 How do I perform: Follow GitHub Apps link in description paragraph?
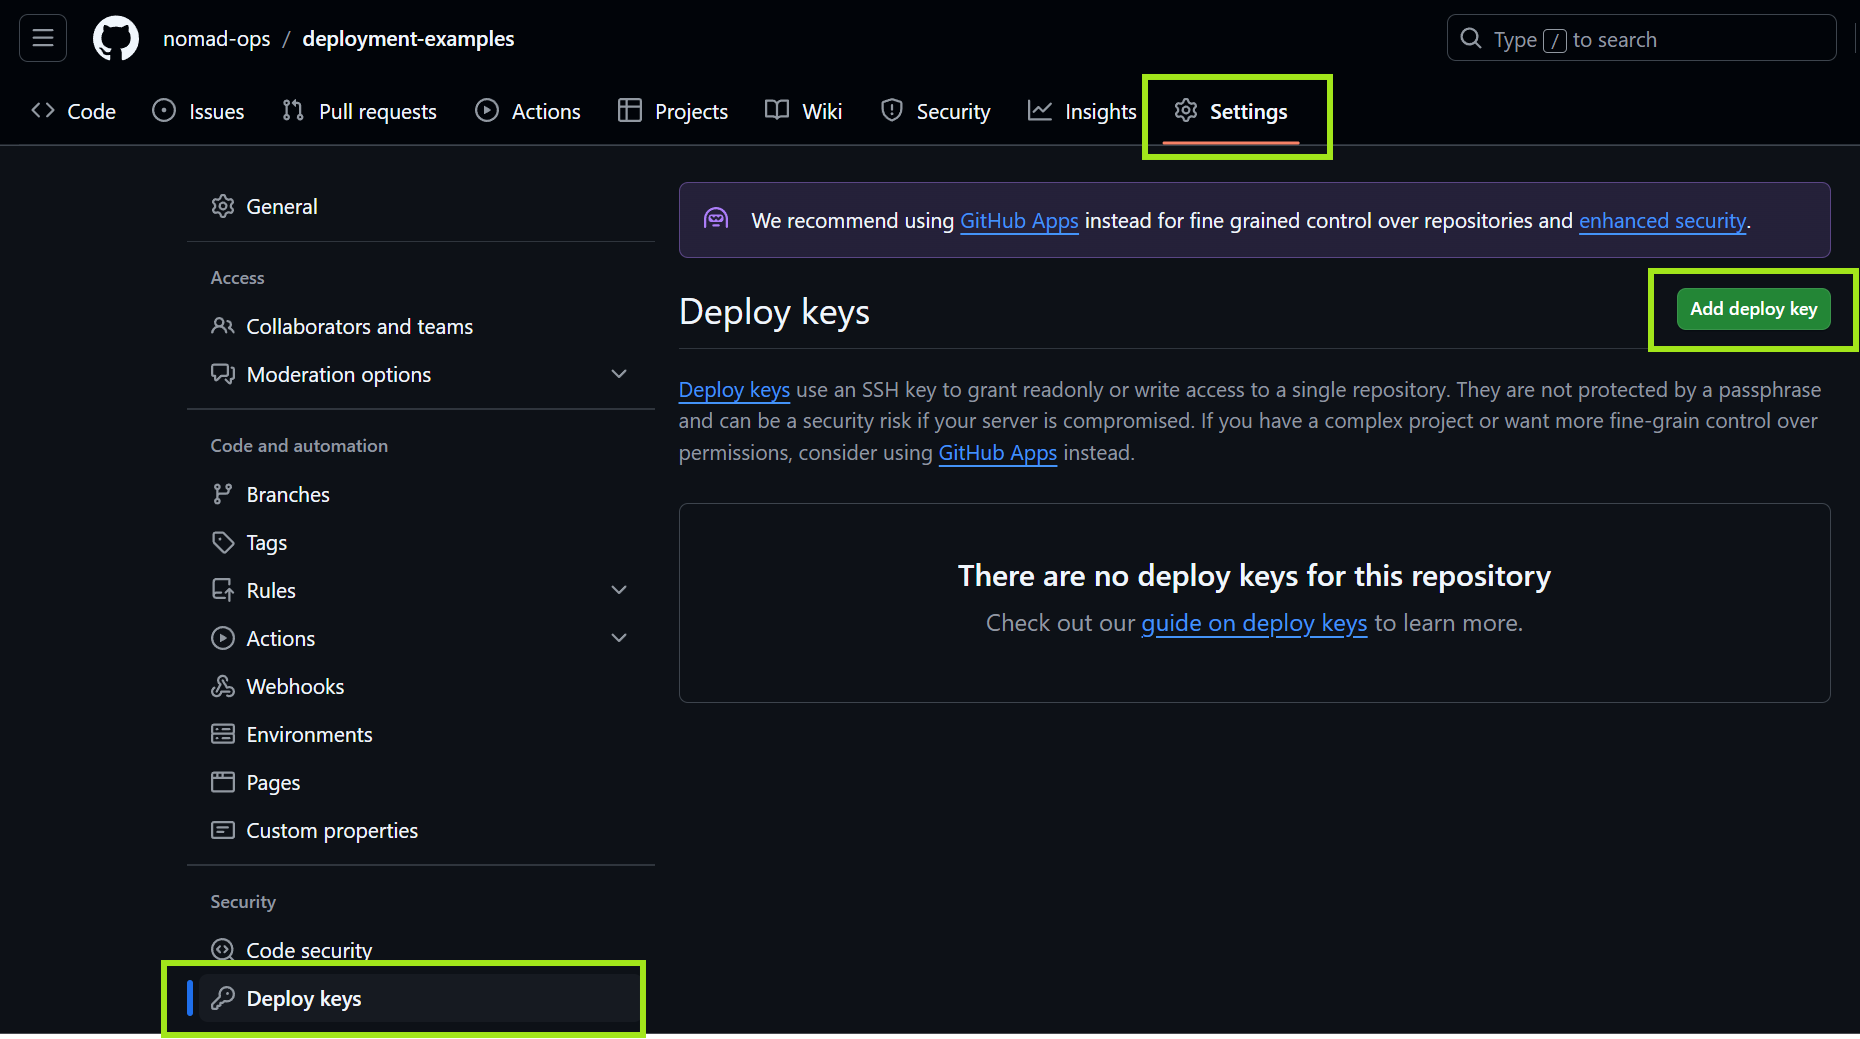(x=997, y=452)
